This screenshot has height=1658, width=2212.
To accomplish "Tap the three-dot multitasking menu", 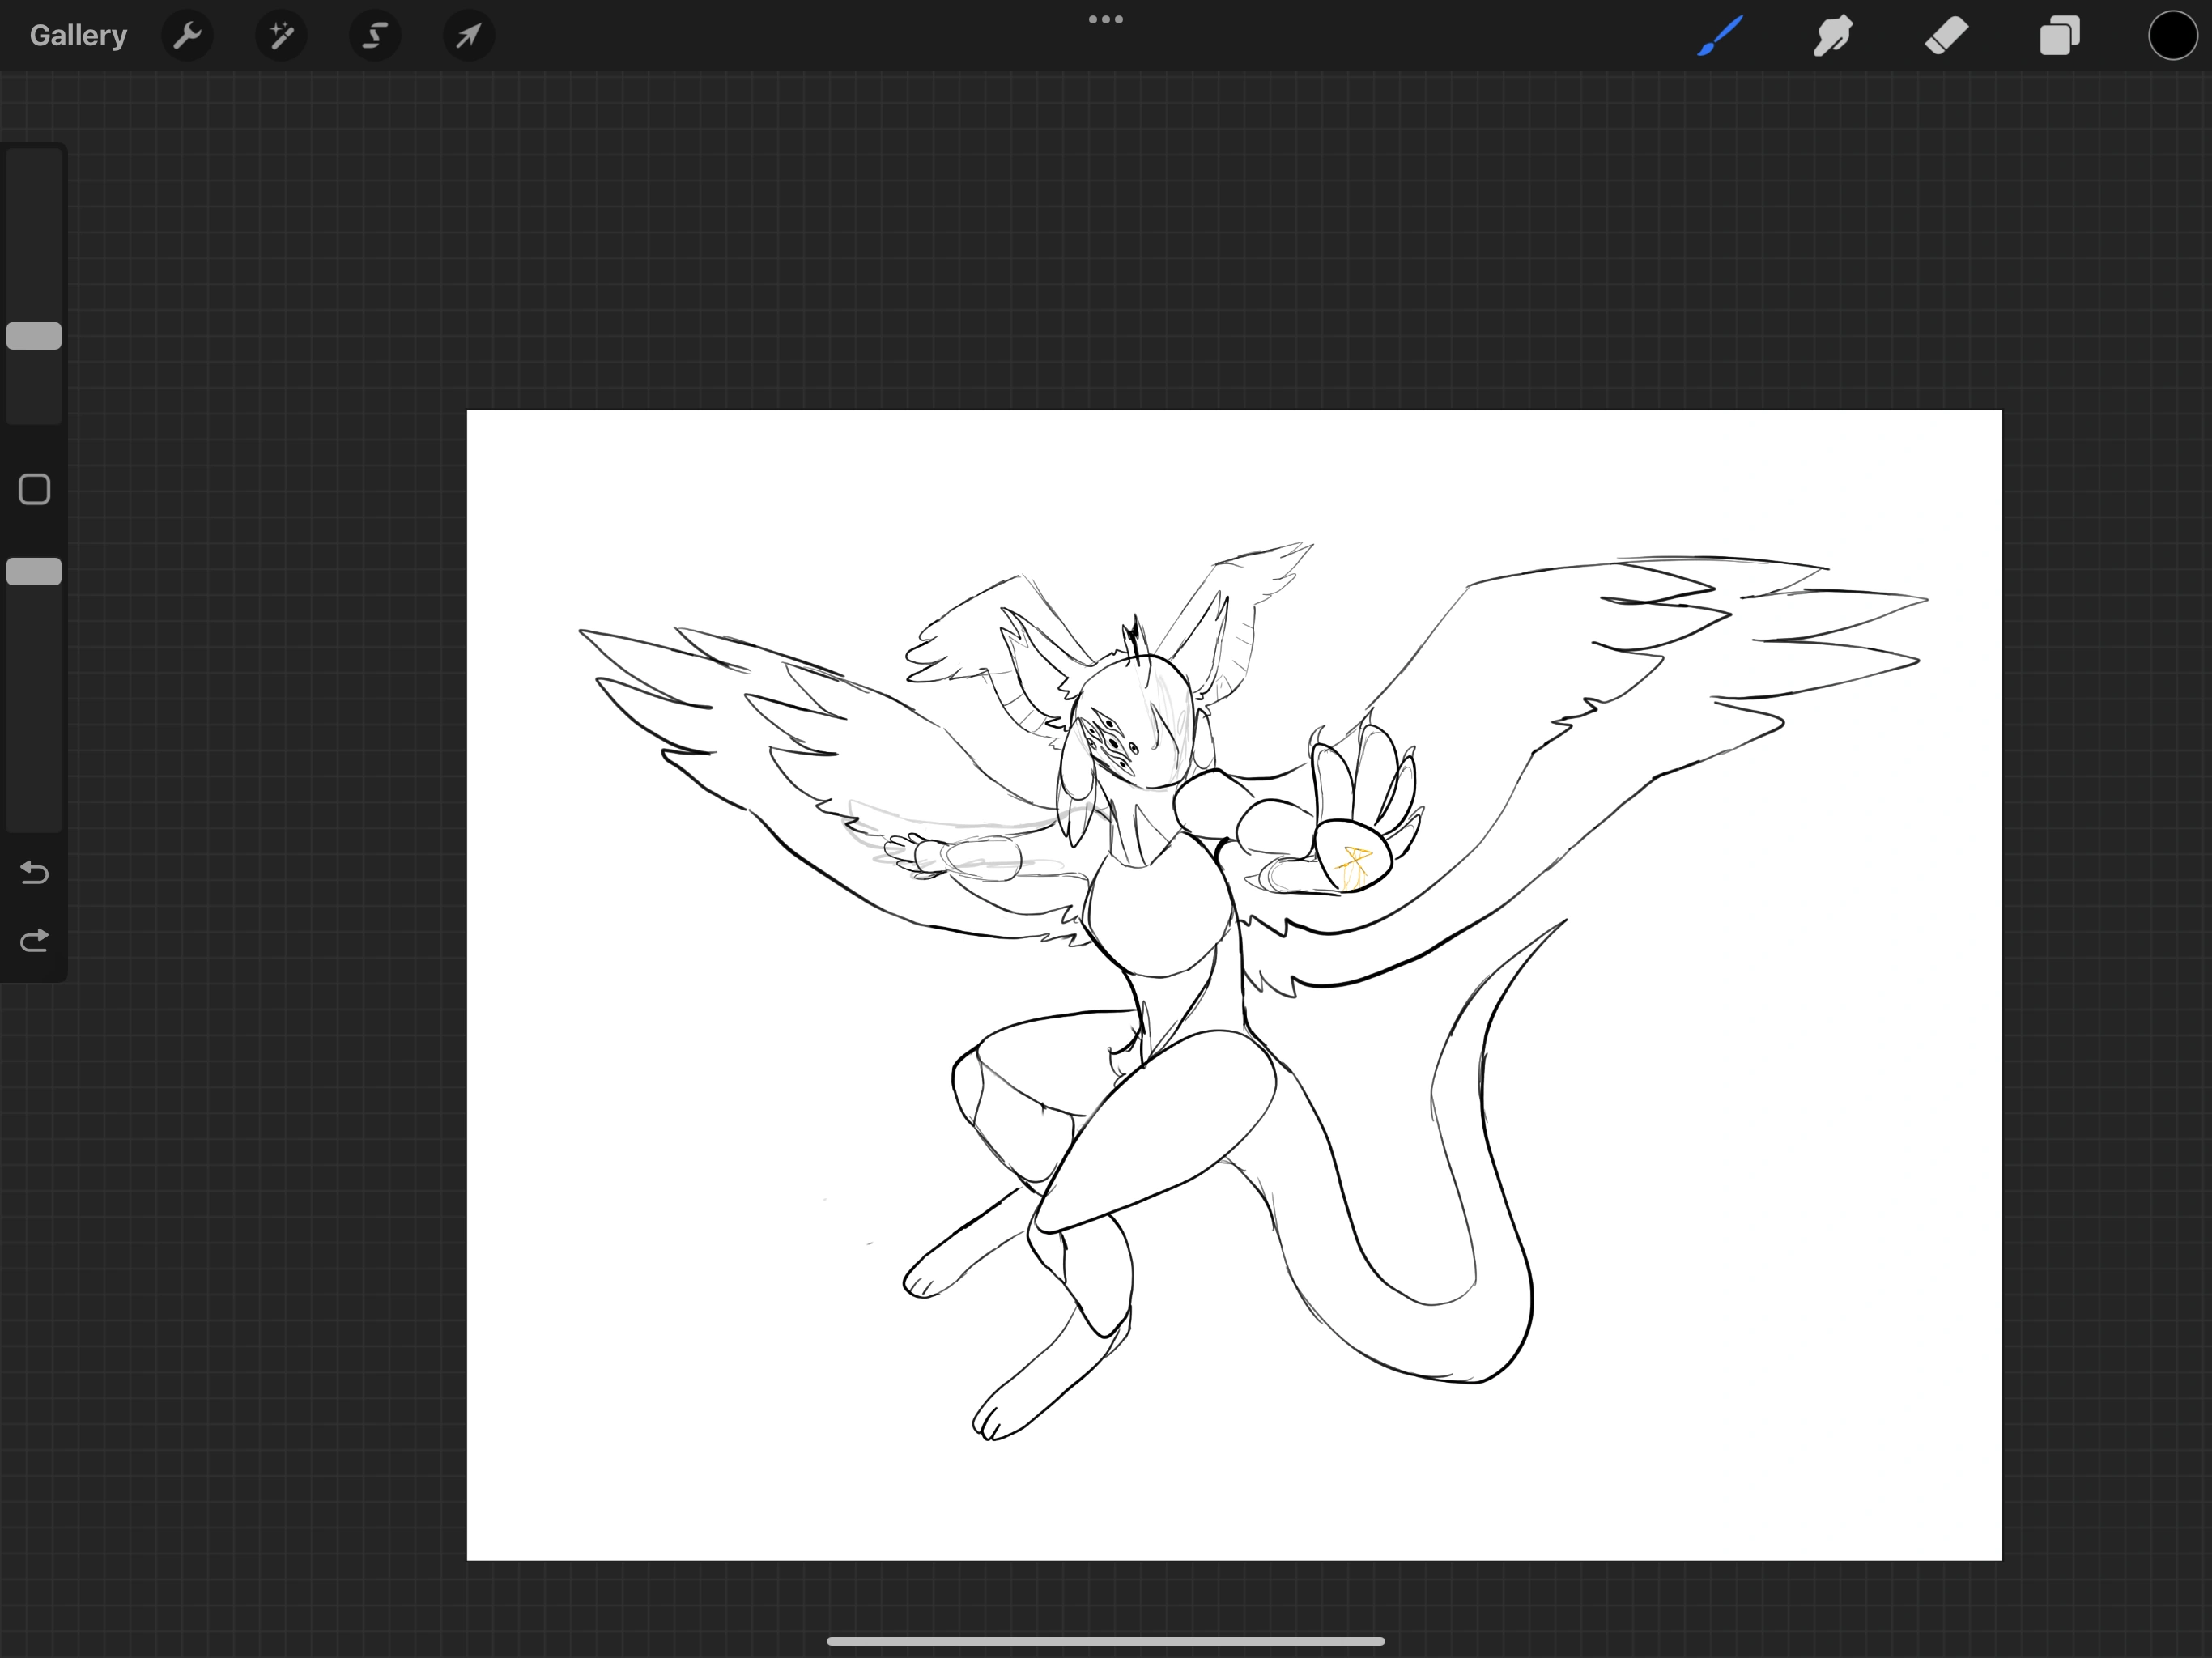I will pyautogui.click(x=1105, y=20).
